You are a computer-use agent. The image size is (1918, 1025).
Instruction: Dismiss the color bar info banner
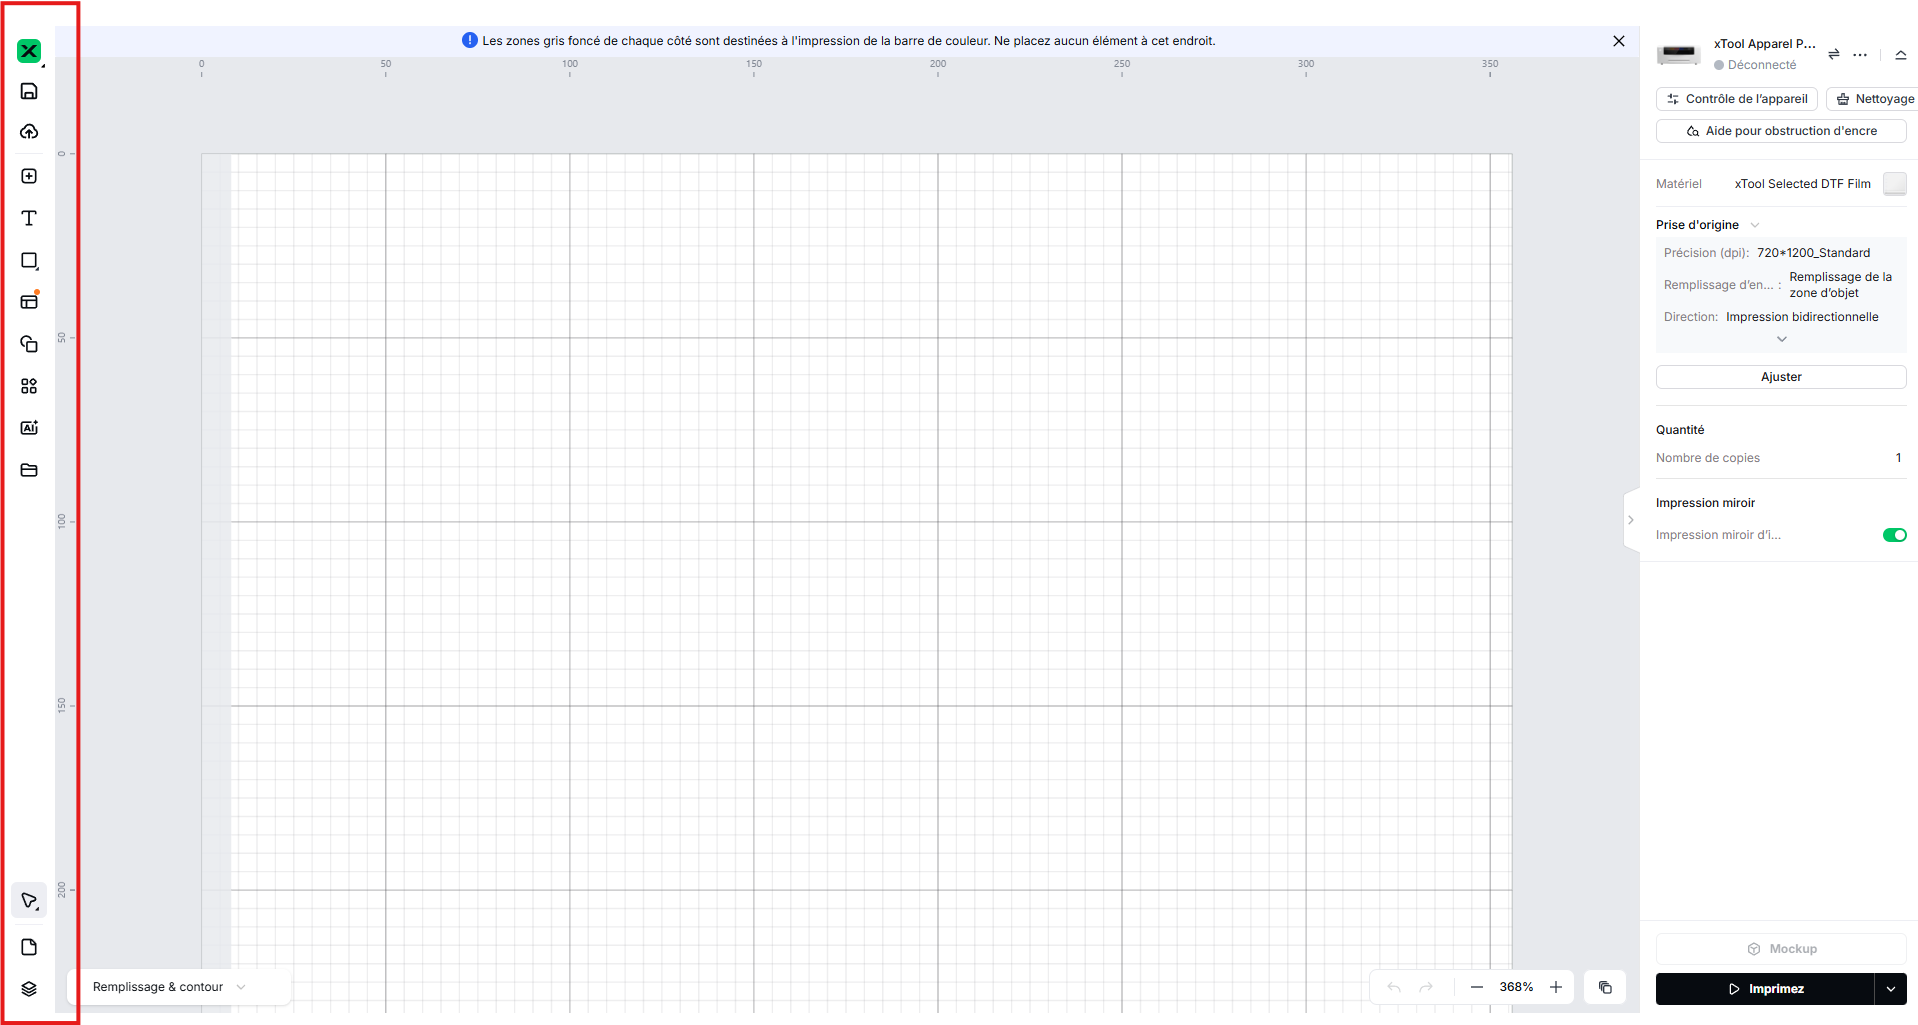(x=1618, y=41)
